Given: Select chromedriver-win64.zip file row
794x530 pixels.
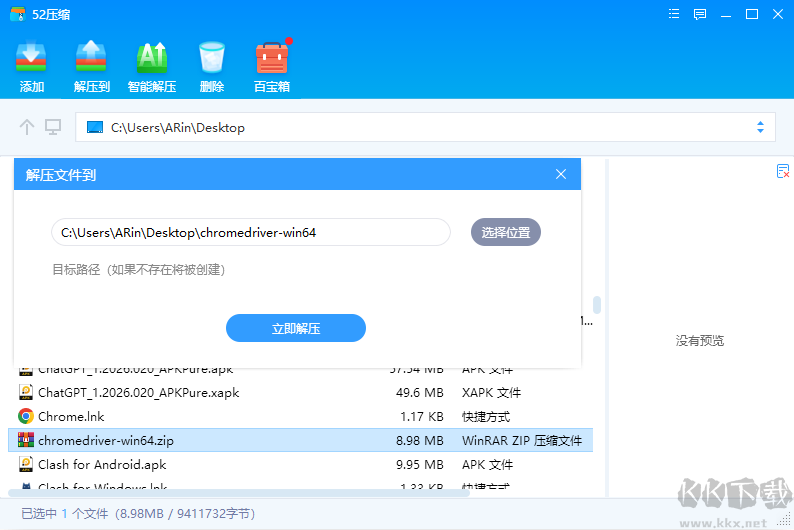Looking at the screenshot, I should tap(300, 440).
